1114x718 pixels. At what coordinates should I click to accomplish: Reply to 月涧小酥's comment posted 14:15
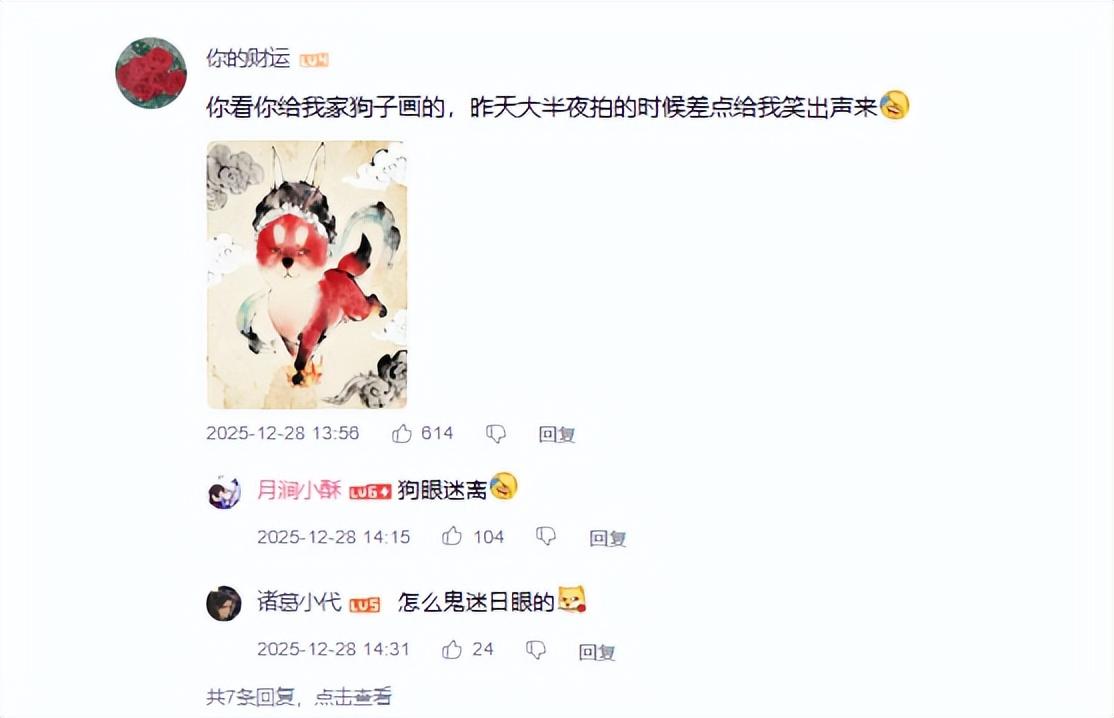[607, 538]
